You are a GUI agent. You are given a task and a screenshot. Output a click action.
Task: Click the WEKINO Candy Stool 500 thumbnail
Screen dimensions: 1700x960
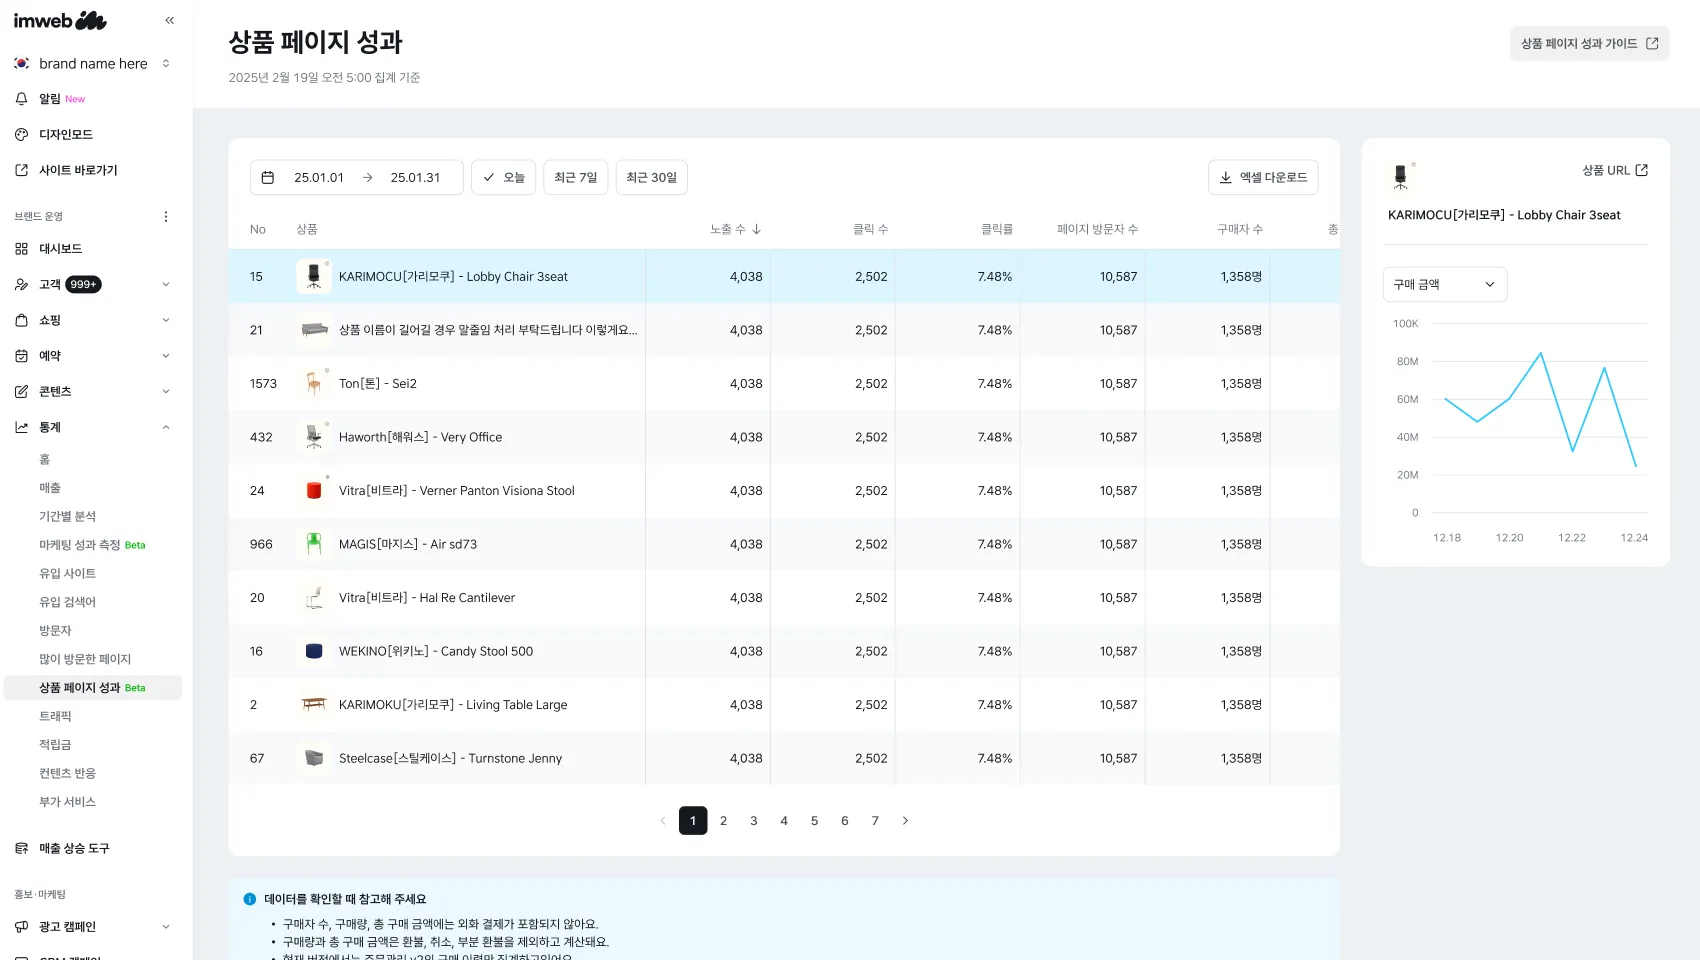314,651
